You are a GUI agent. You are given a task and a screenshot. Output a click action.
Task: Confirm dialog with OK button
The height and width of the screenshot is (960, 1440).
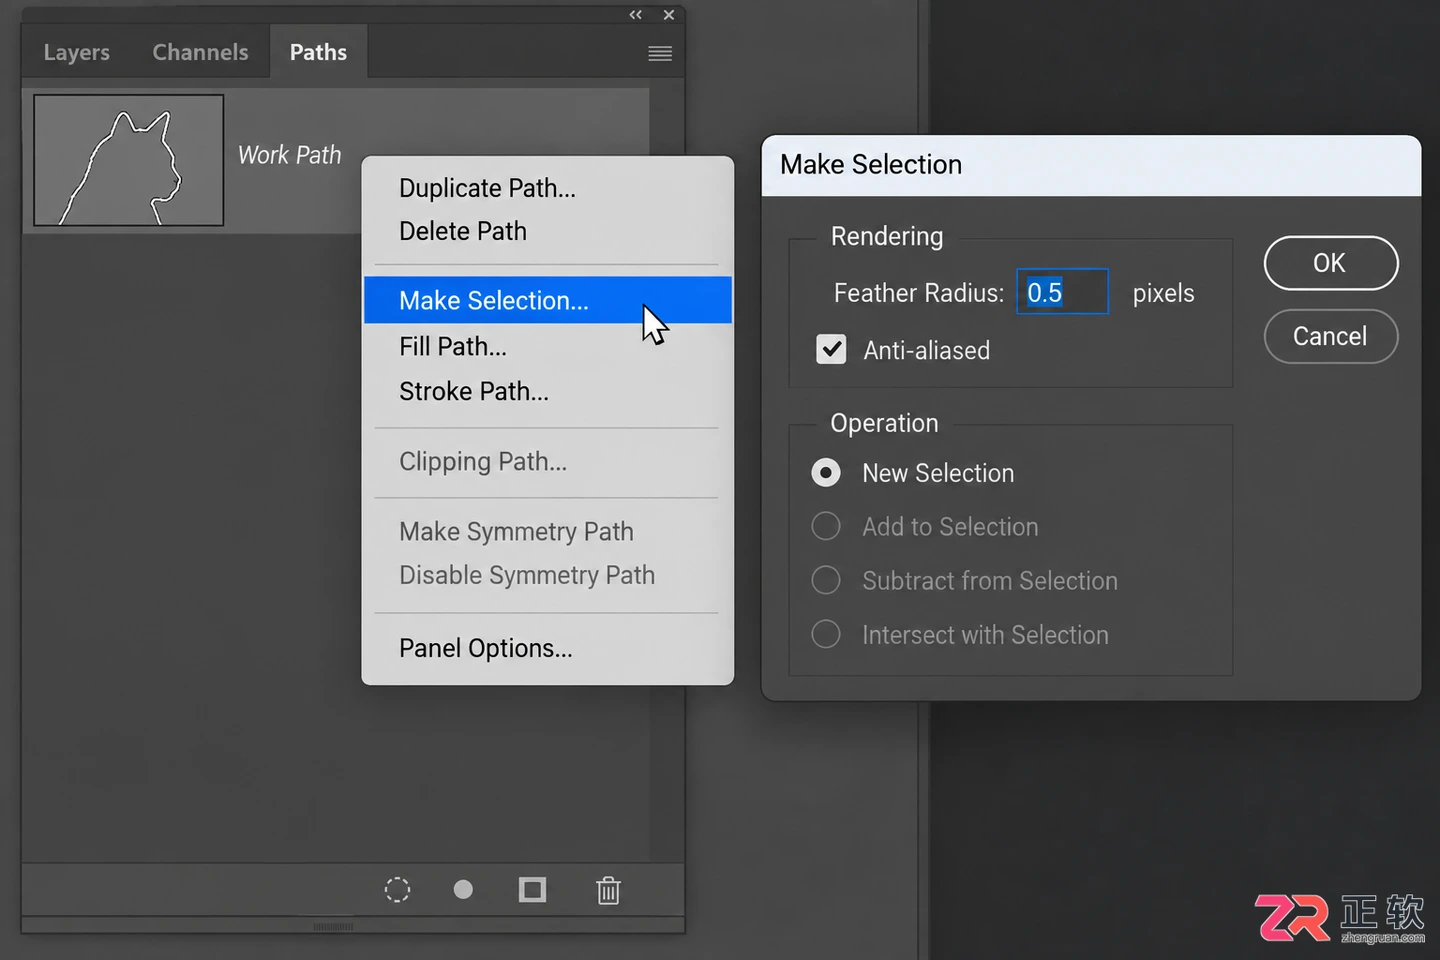1331,263
